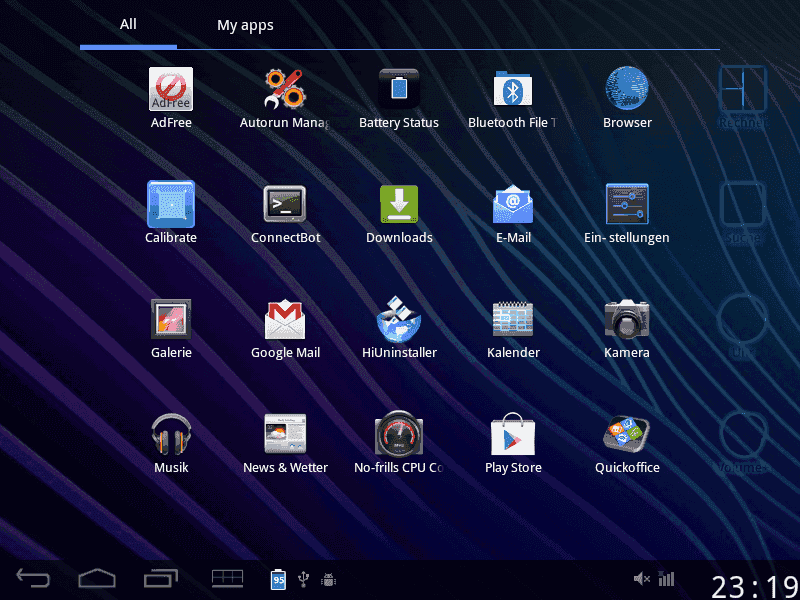800x600 pixels.
Task: Tap the muted sound status icon
Action: [x=641, y=579]
